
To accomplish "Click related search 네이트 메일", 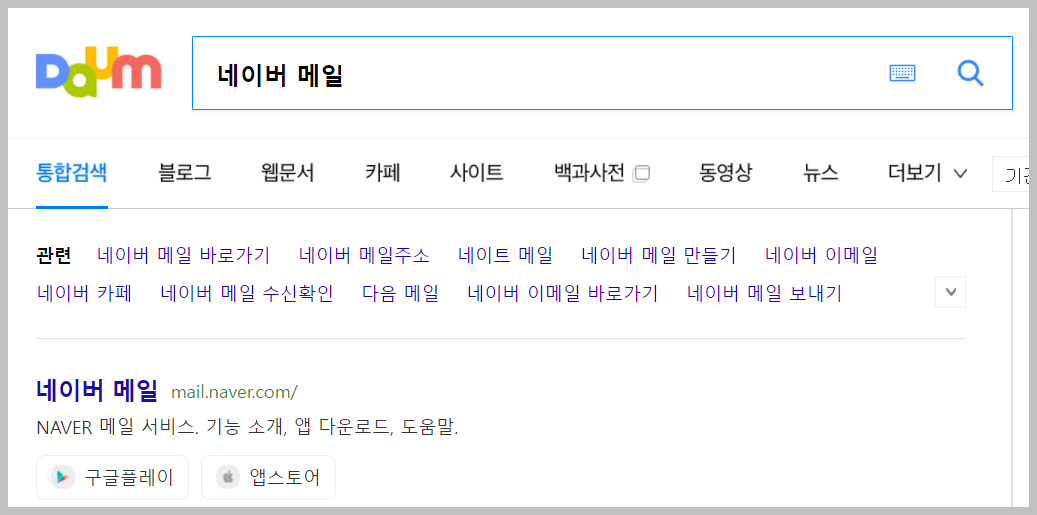I will [x=505, y=255].
